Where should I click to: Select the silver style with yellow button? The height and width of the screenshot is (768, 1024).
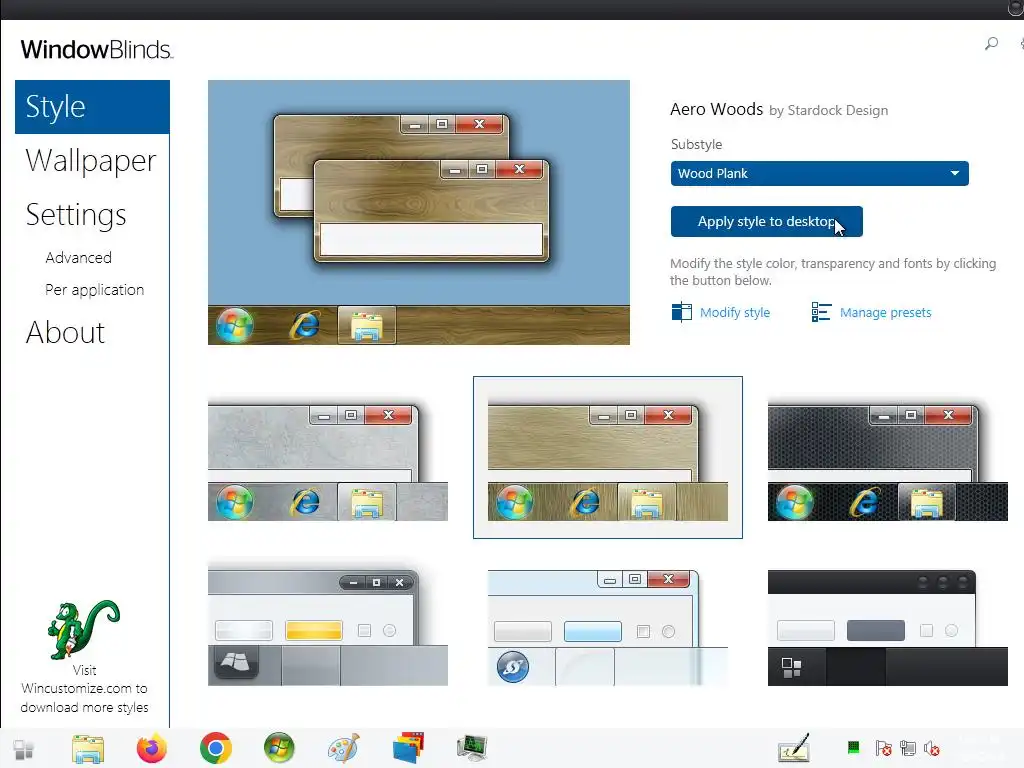(x=328, y=624)
